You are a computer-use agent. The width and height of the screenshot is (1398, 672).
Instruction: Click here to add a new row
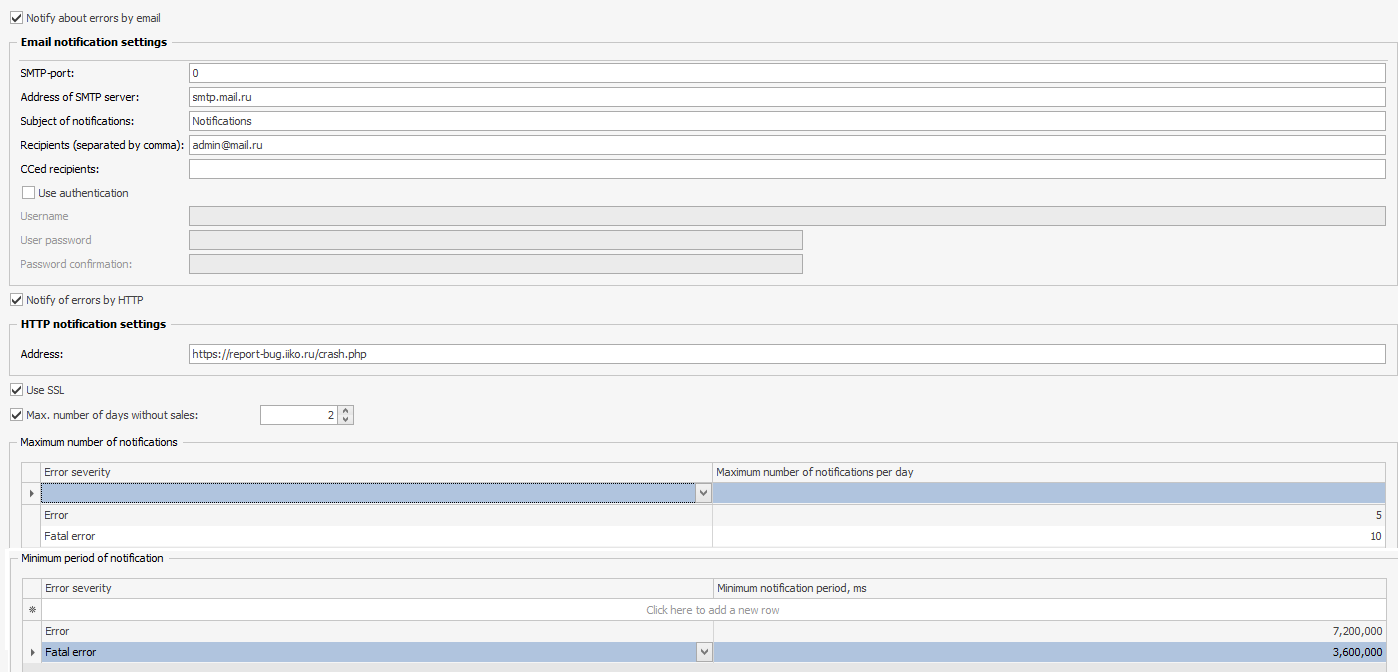[712, 610]
